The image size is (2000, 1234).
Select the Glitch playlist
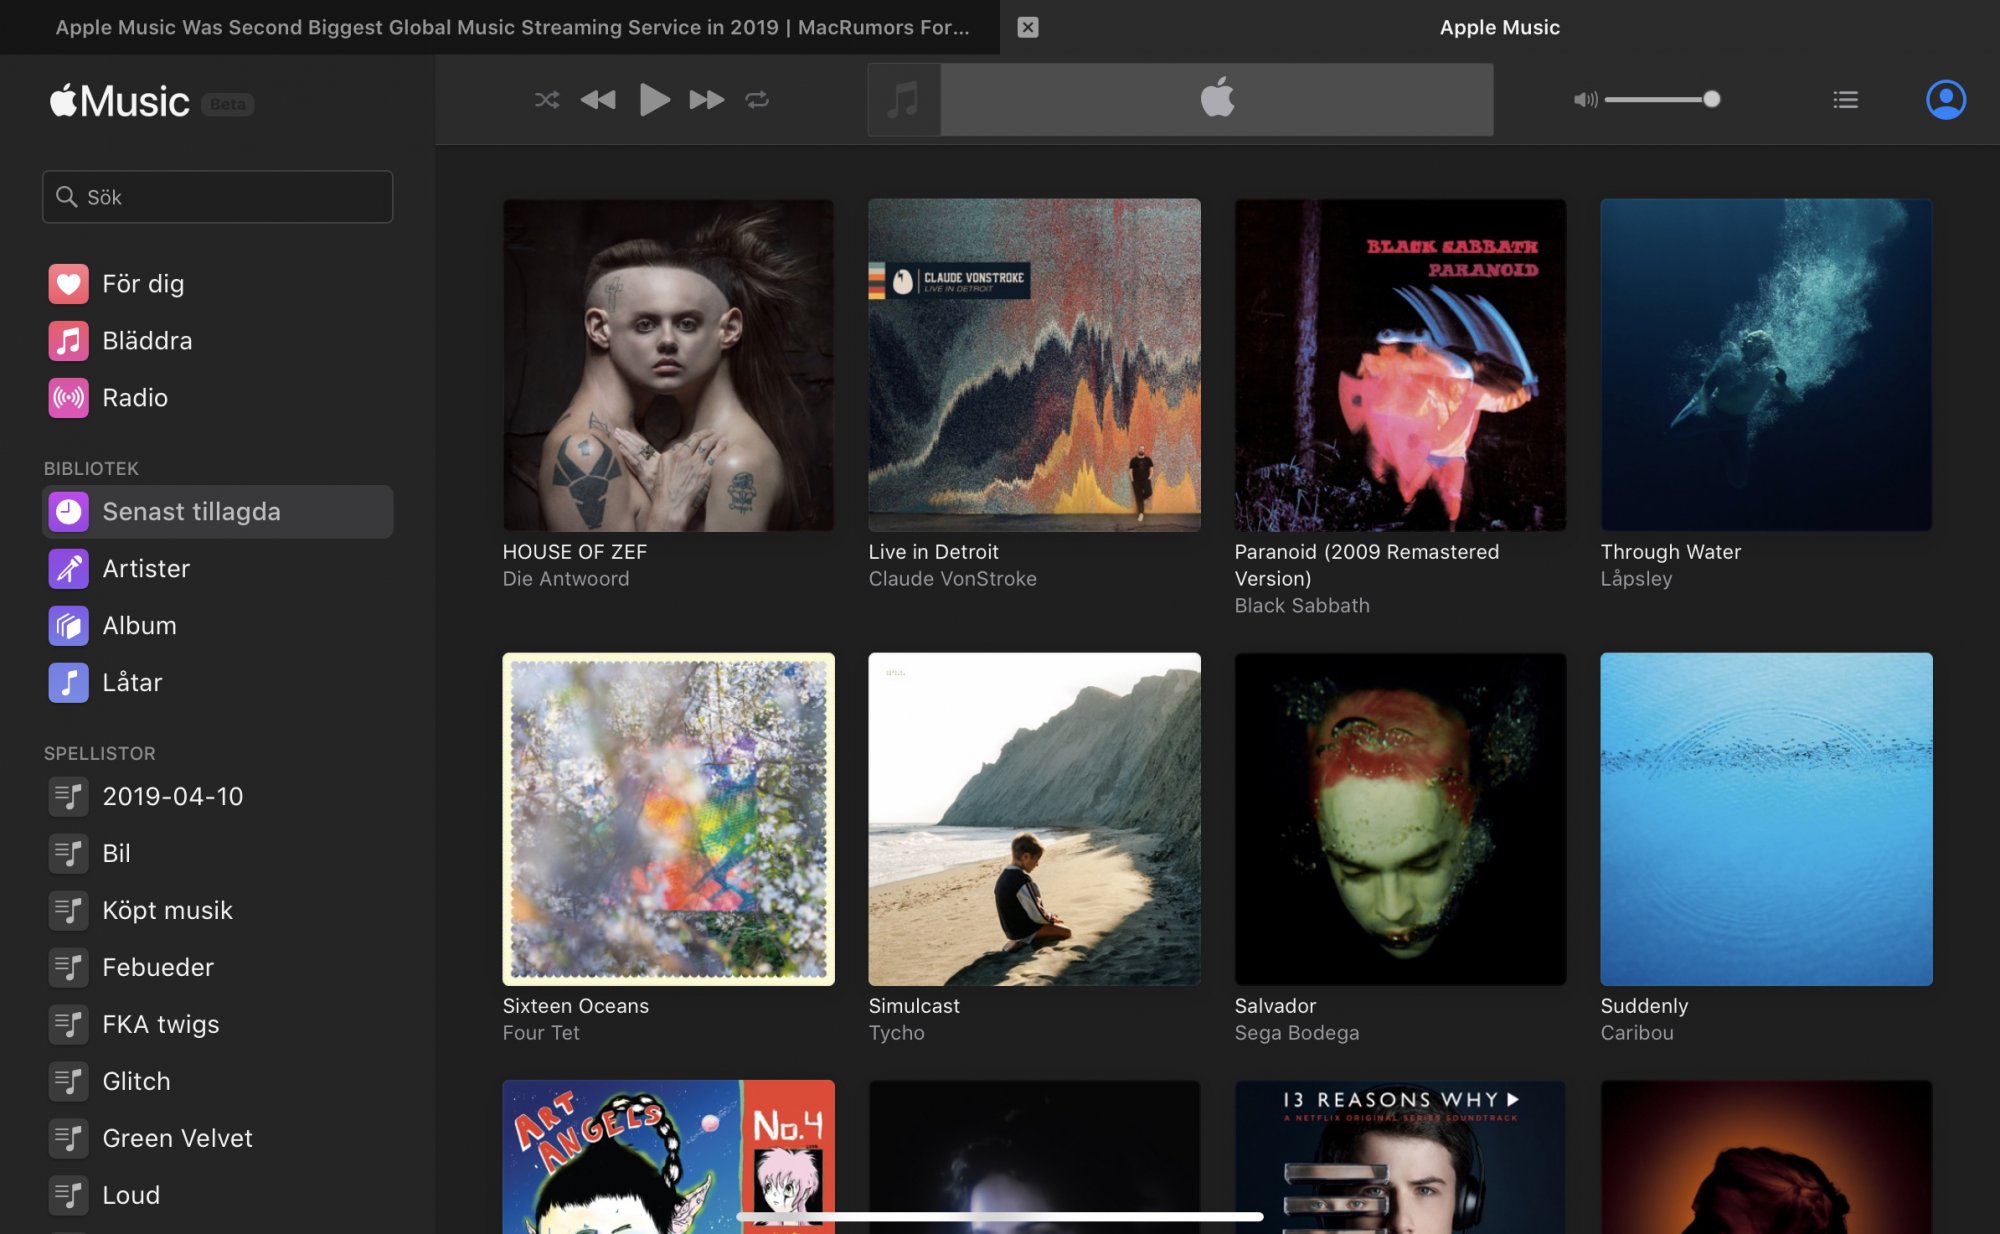click(x=218, y=1082)
